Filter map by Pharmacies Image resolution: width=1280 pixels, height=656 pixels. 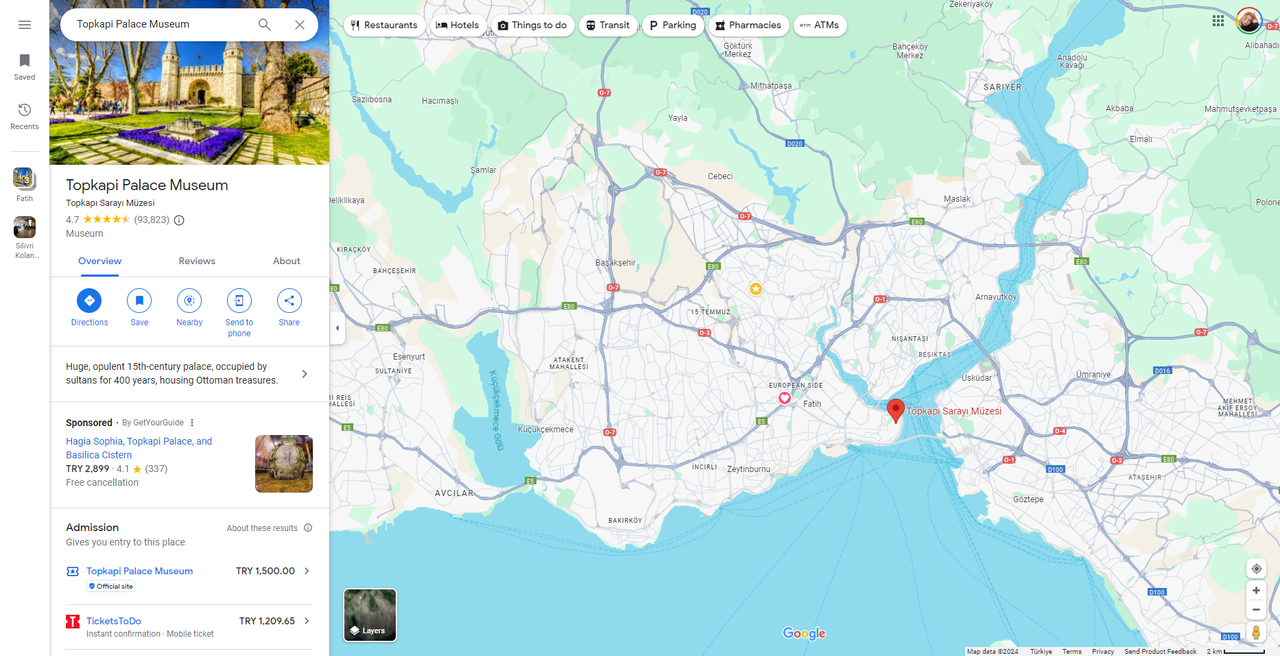[748, 25]
